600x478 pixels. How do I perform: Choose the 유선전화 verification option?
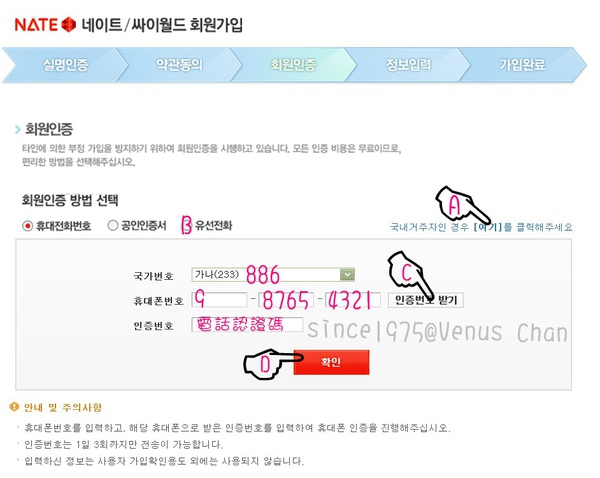coord(212,226)
